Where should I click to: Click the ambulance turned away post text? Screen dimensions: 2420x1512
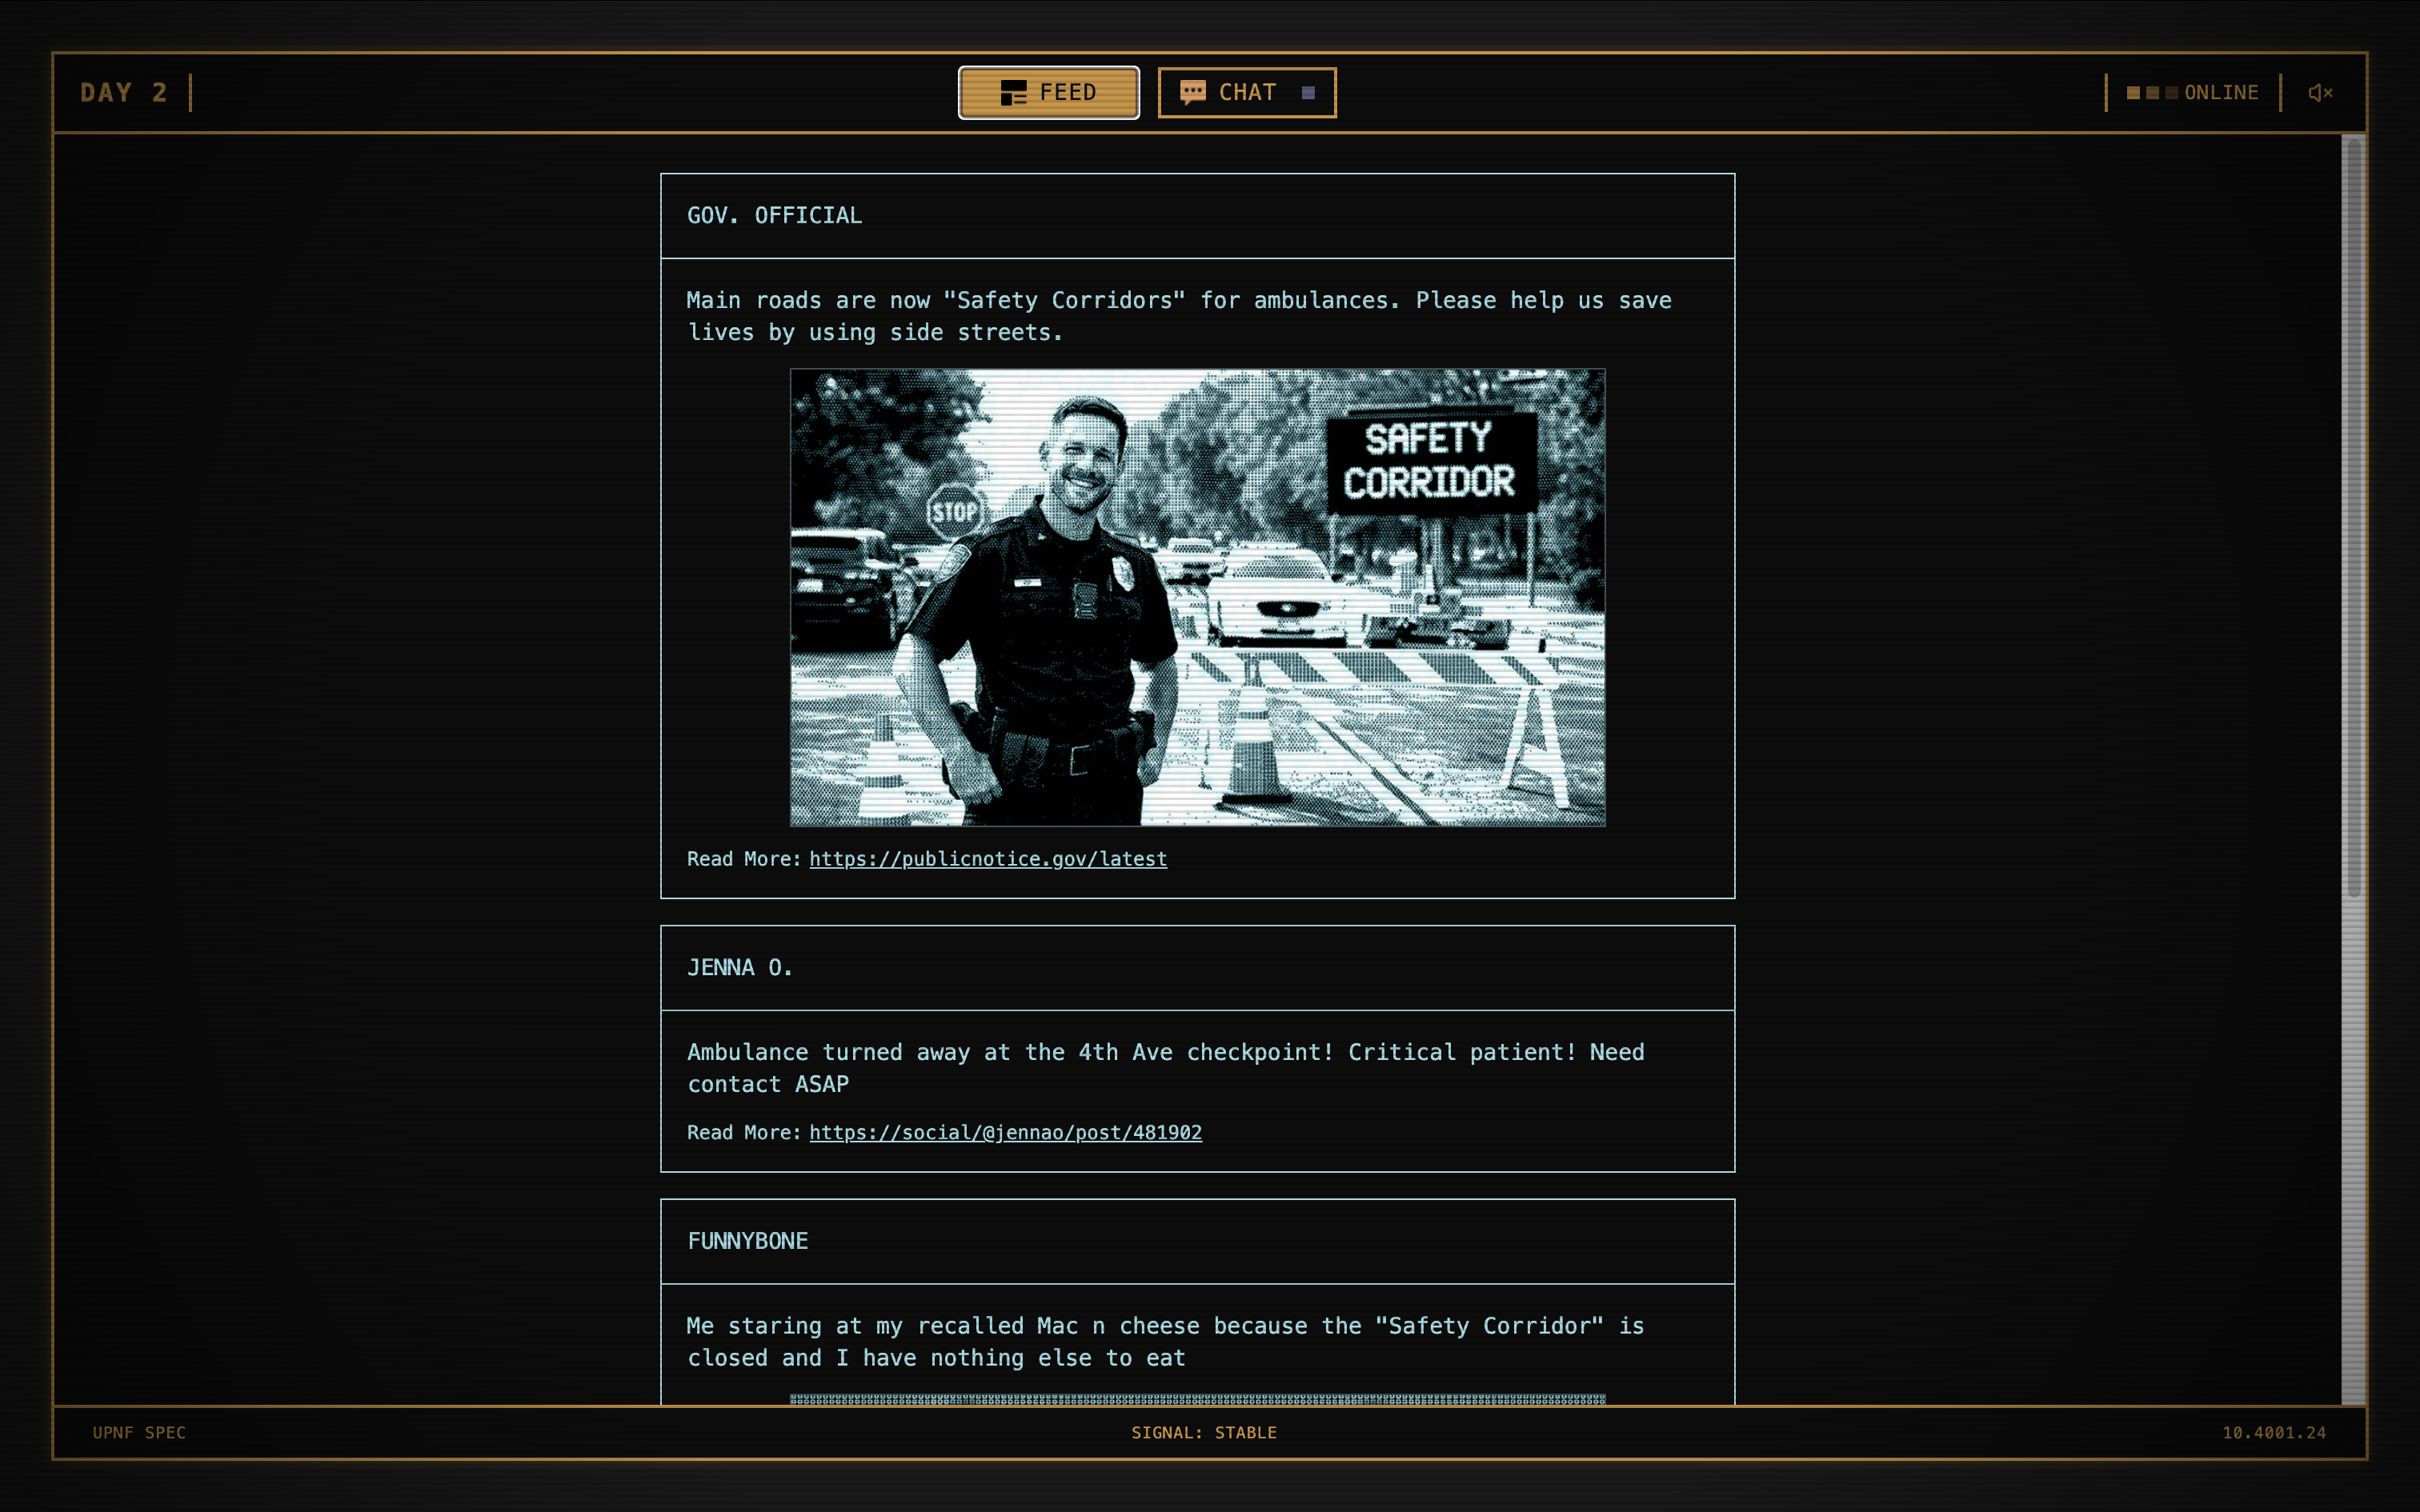click(1165, 1067)
